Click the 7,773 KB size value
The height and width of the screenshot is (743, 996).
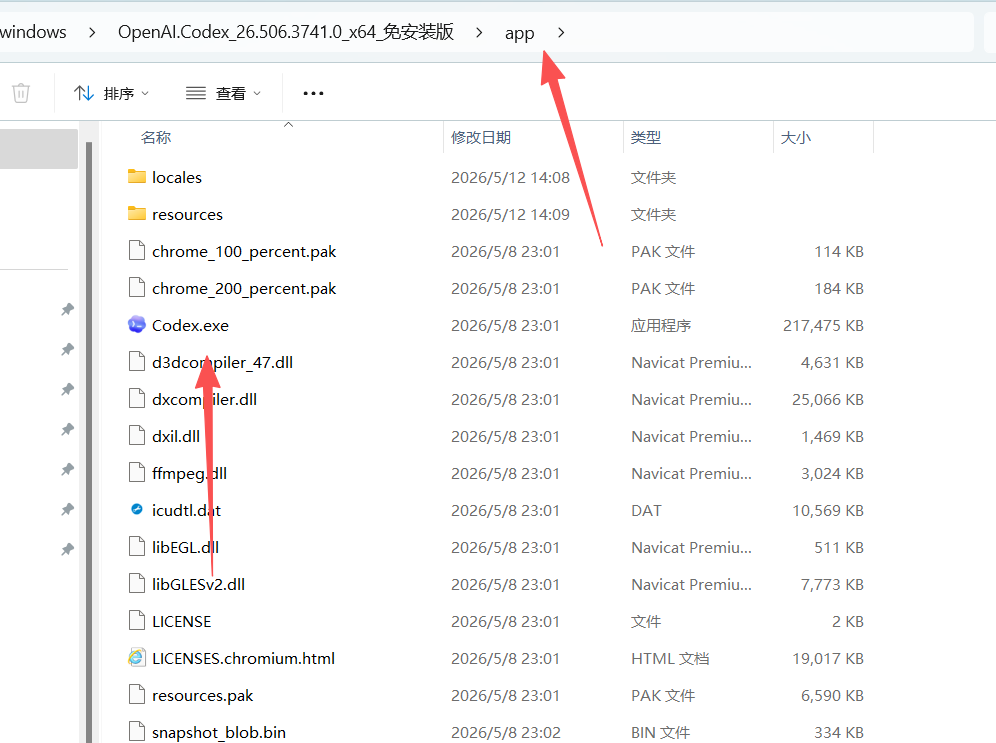832,584
